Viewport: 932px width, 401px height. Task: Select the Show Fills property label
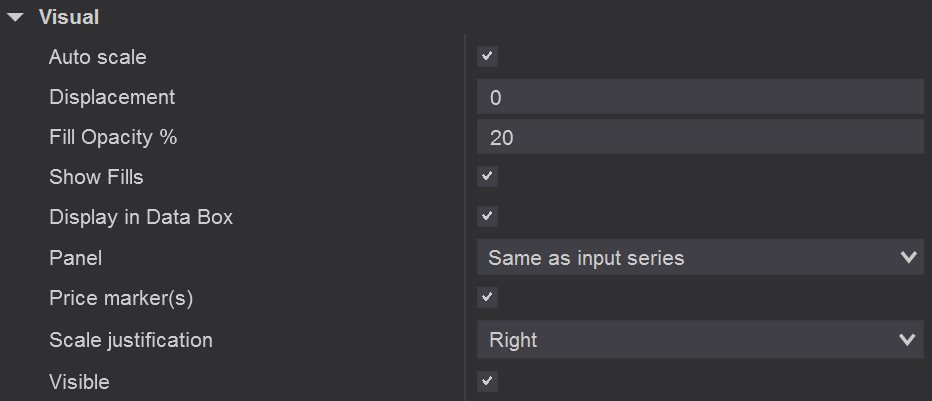(96, 177)
